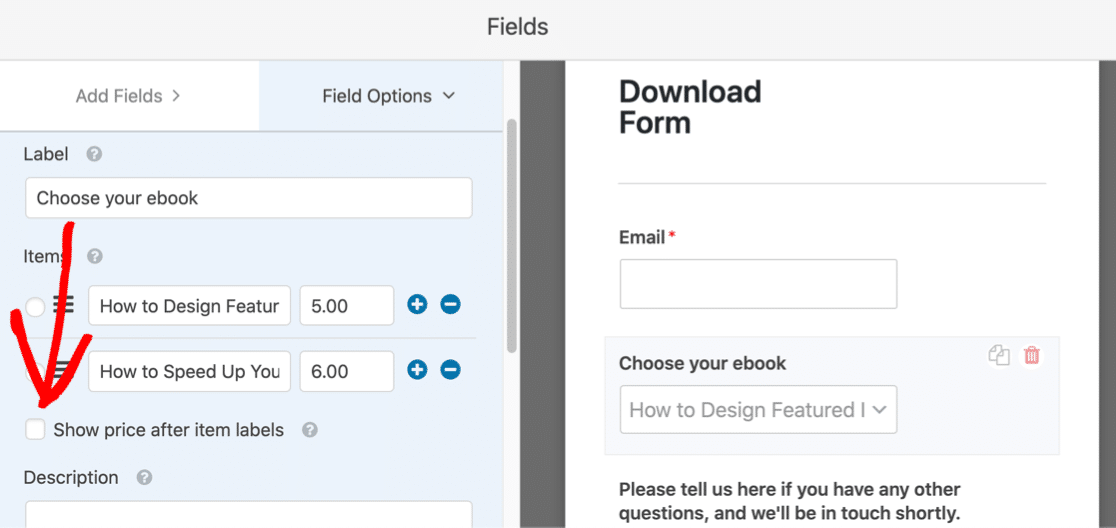Click the 5.00 price field

pyautogui.click(x=347, y=306)
